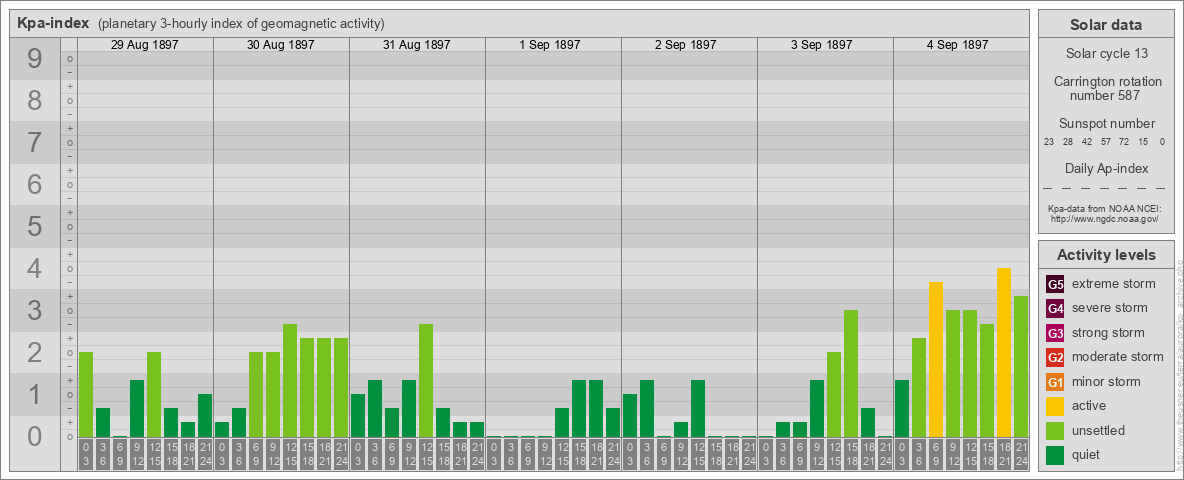Select the 29 Aug 1897 date header
The image size is (1184, 480).
click(145, 45)
